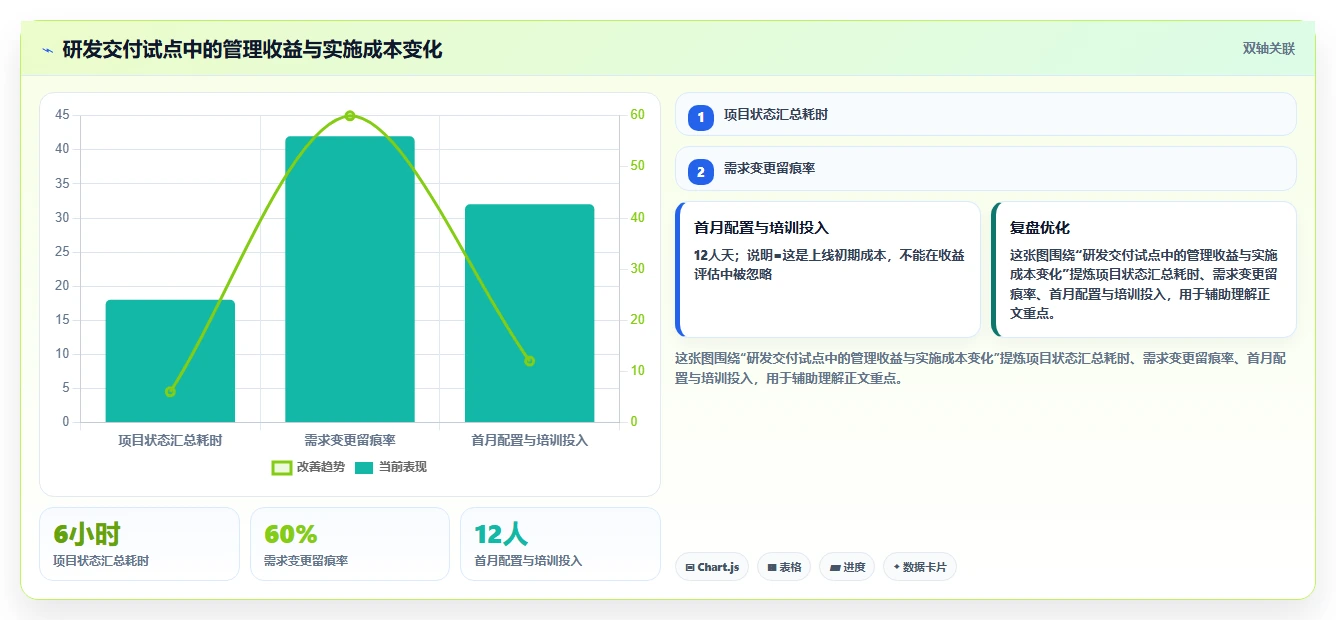The image size is (1336, 620).
Task: Click the lightning icon beside the title
Action: point(47,50)
